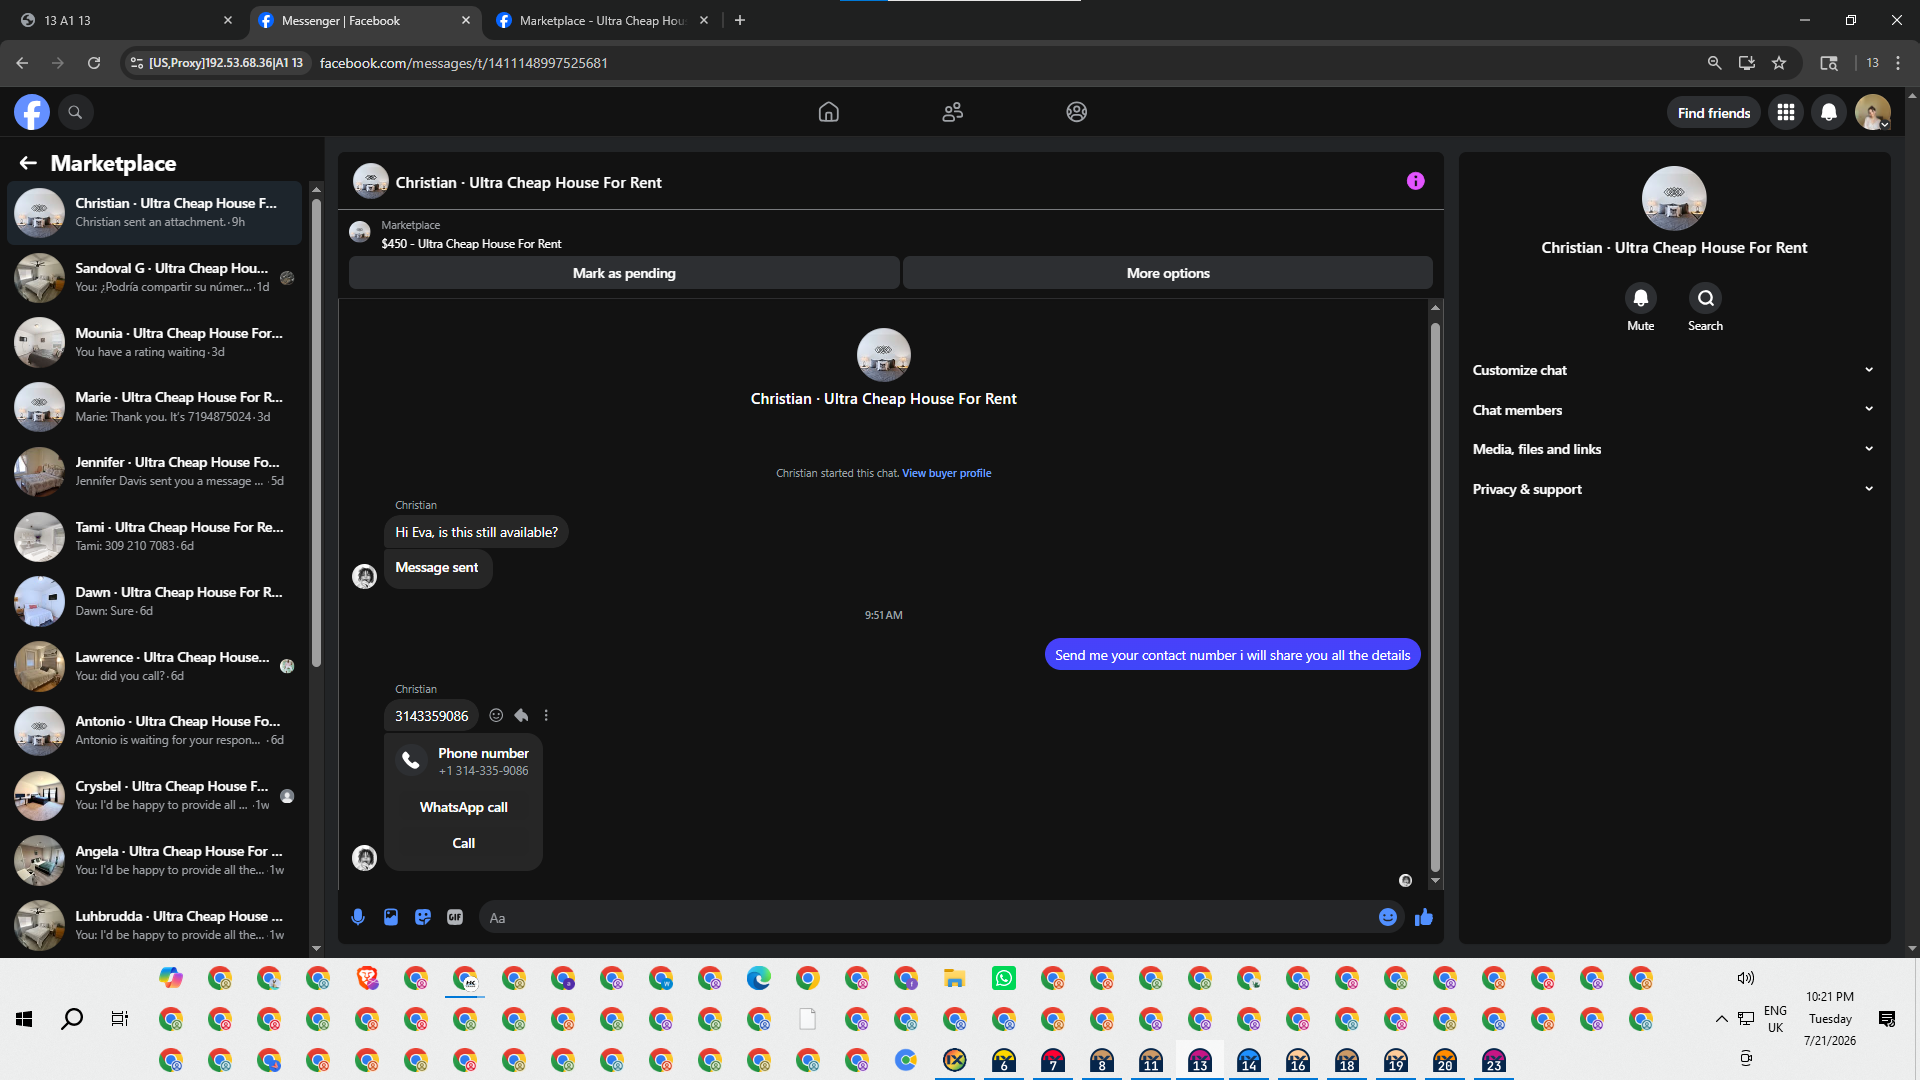Viewport: 1920px width, 1080px height.
Task: Bookmark this page with the star icon
Action: (1779, 63)
